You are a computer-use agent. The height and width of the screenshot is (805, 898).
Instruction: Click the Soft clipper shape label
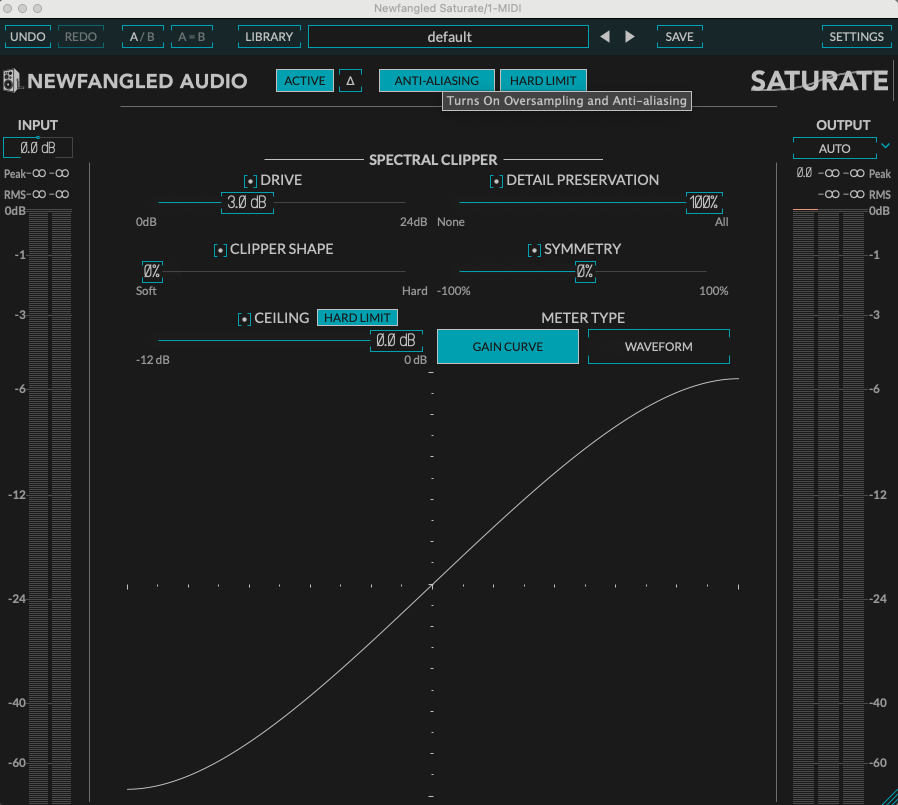click(x=146, y=291)
